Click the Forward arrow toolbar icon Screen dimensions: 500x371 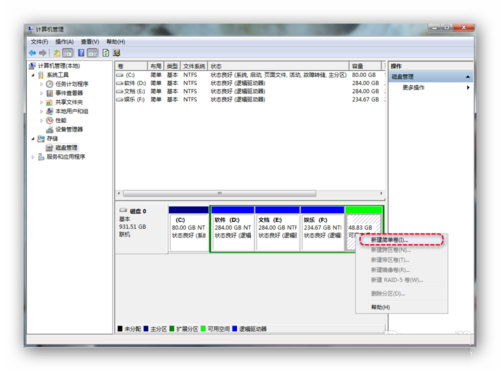coord(43,53)
